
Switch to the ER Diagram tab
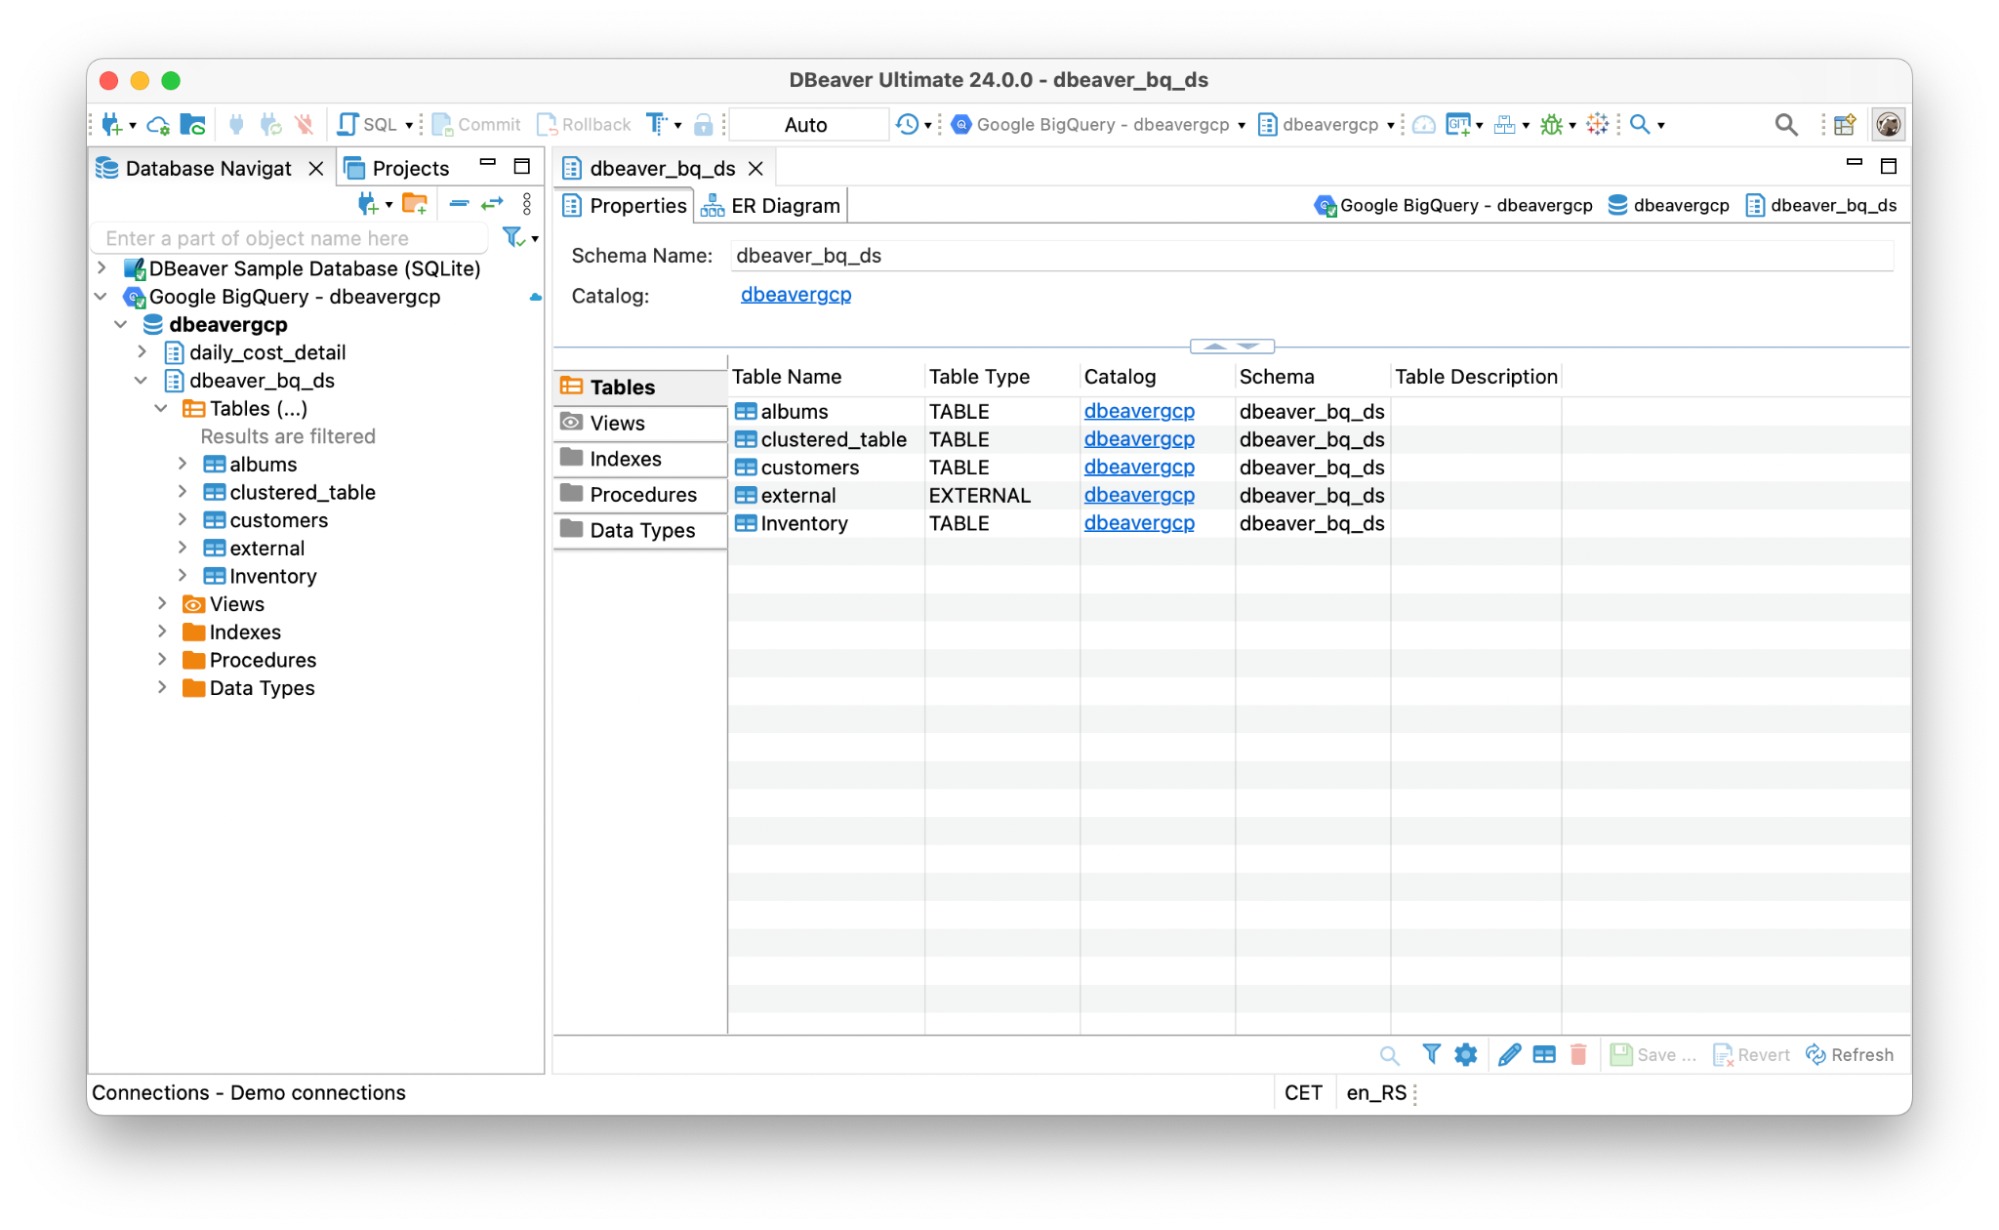pyautogui.click(x=771, y=206)
